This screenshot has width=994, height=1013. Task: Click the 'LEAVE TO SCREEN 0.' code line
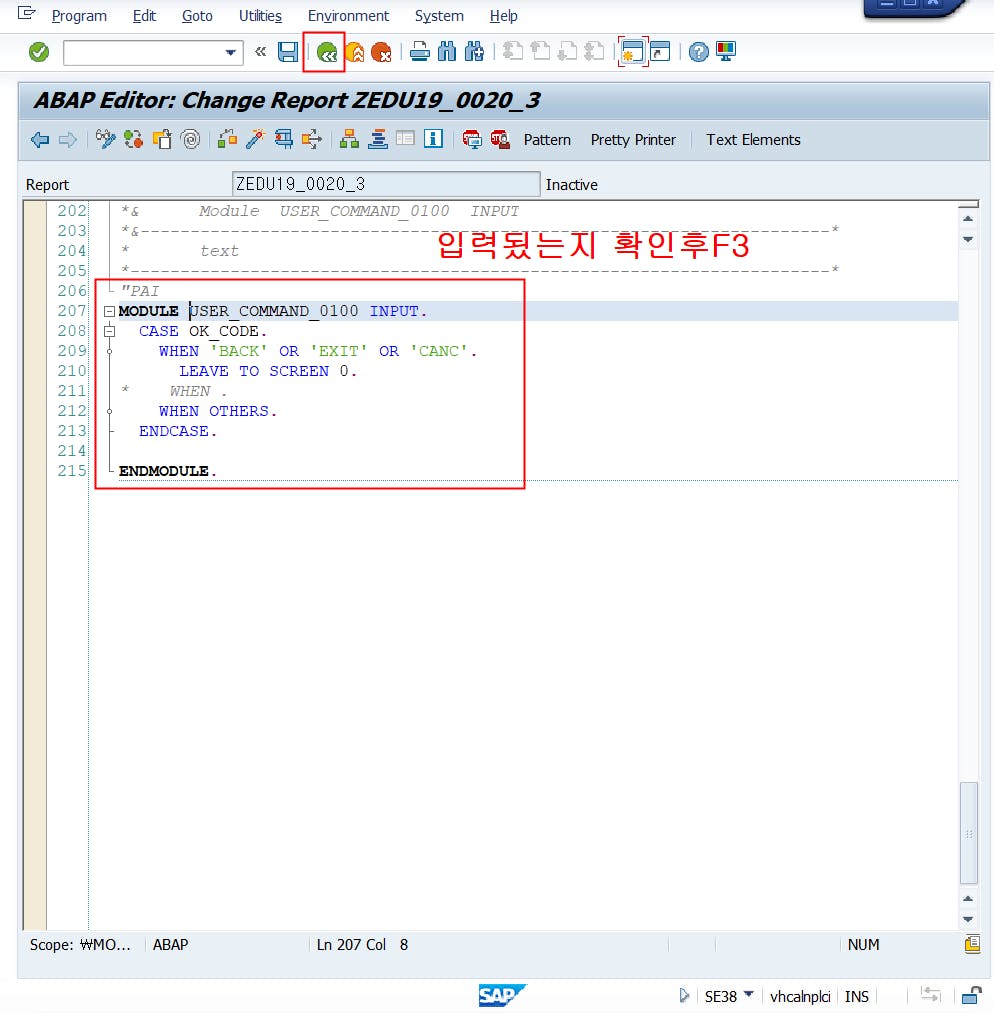pos(267,371)
